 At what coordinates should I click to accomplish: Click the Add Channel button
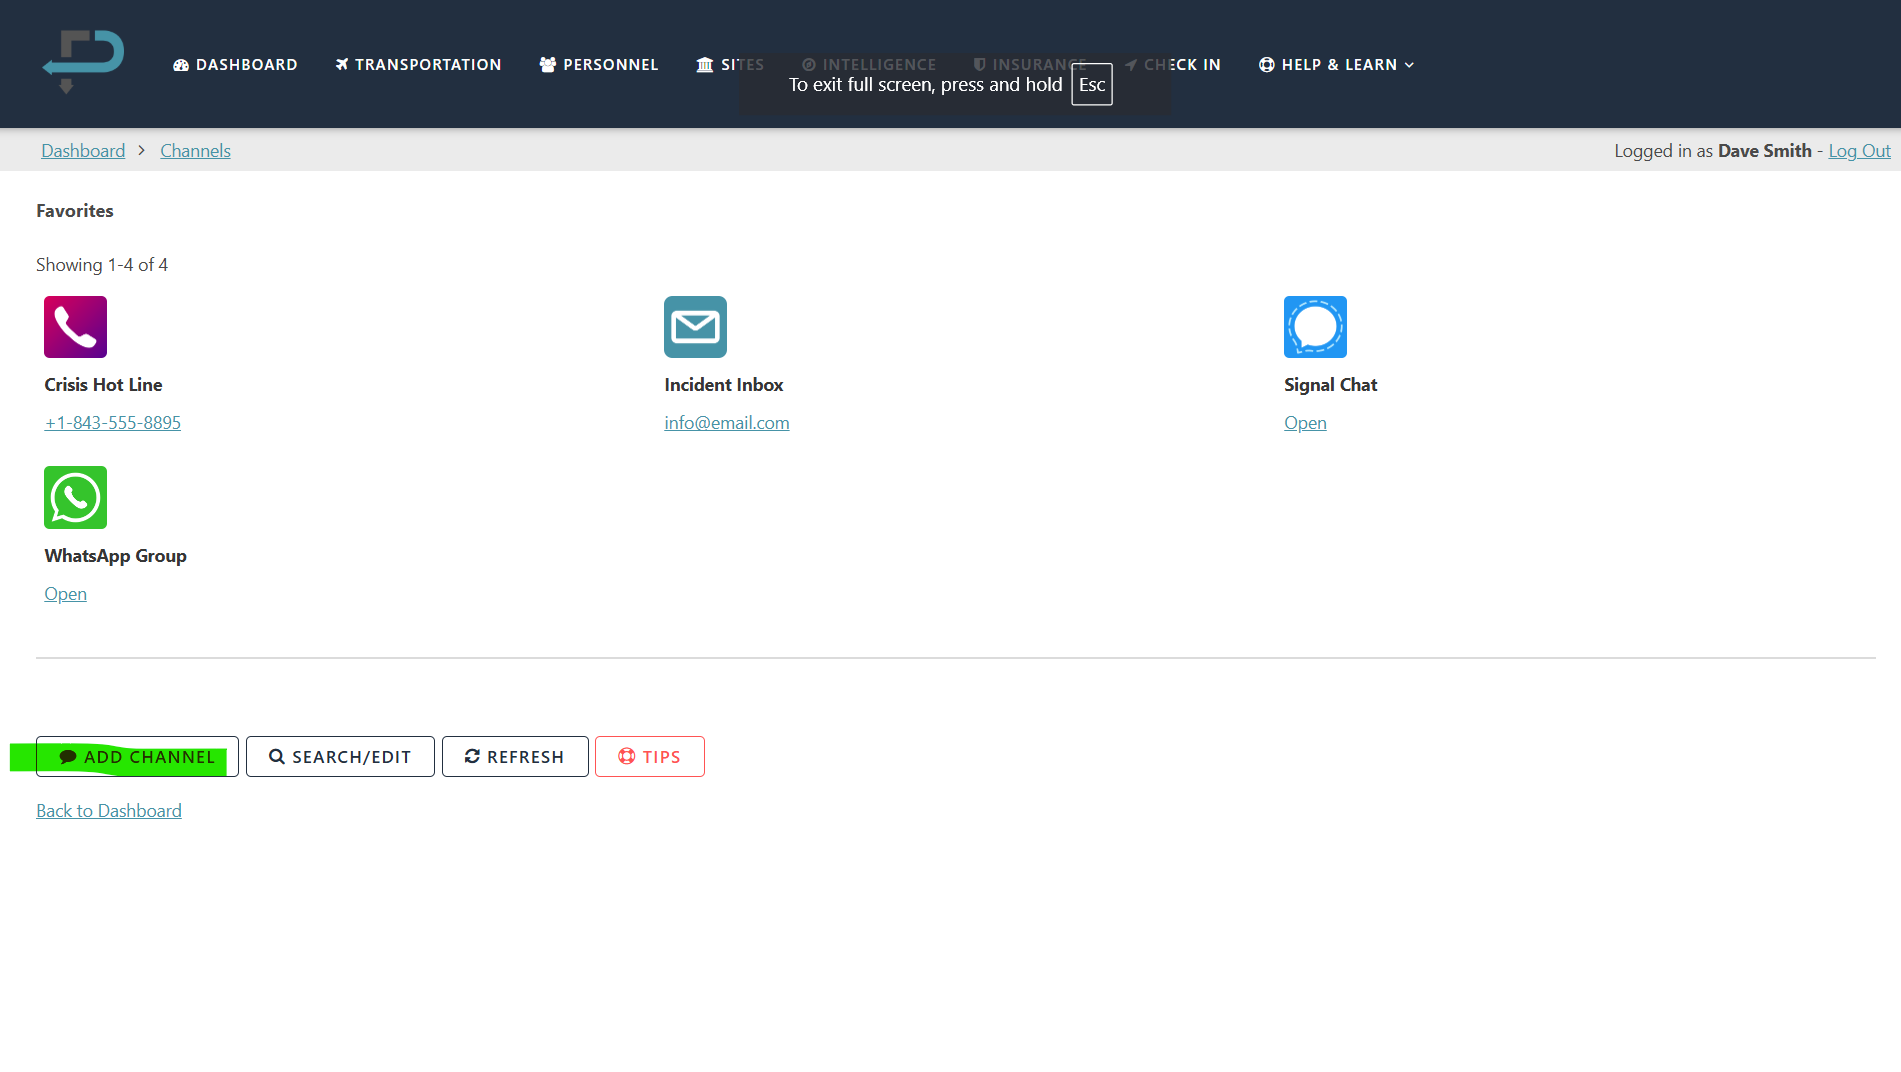click(137, 757)
